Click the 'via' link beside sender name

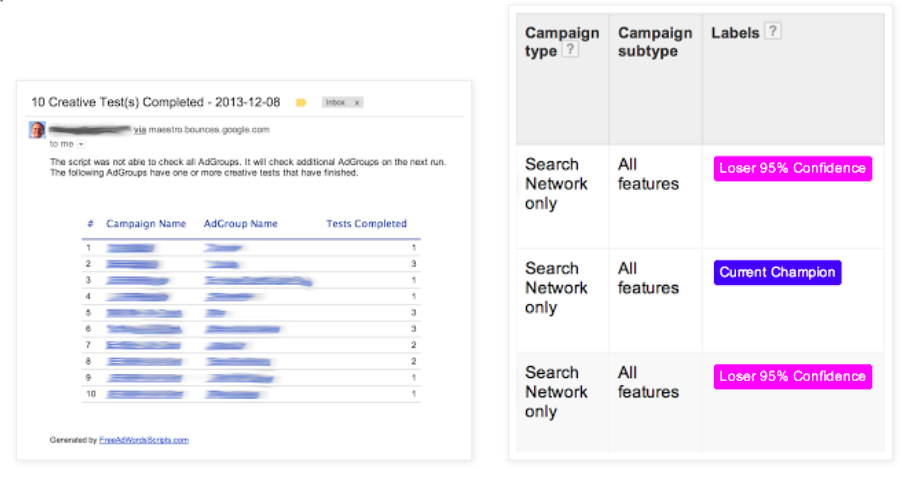[140, 130]
